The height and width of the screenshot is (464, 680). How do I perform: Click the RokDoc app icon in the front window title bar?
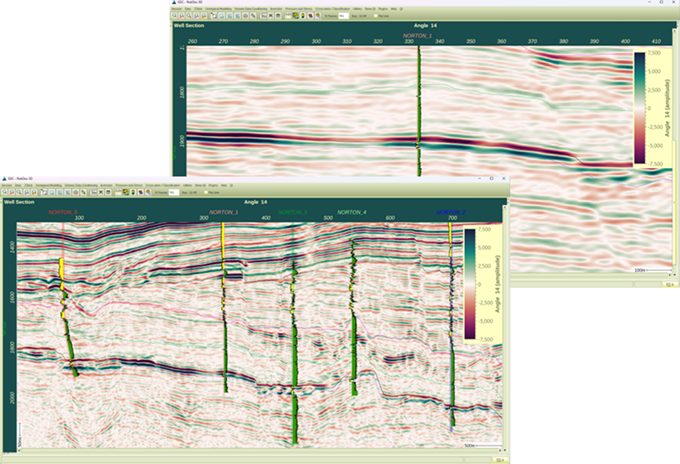pyautogui.click(x=5, y=179)
